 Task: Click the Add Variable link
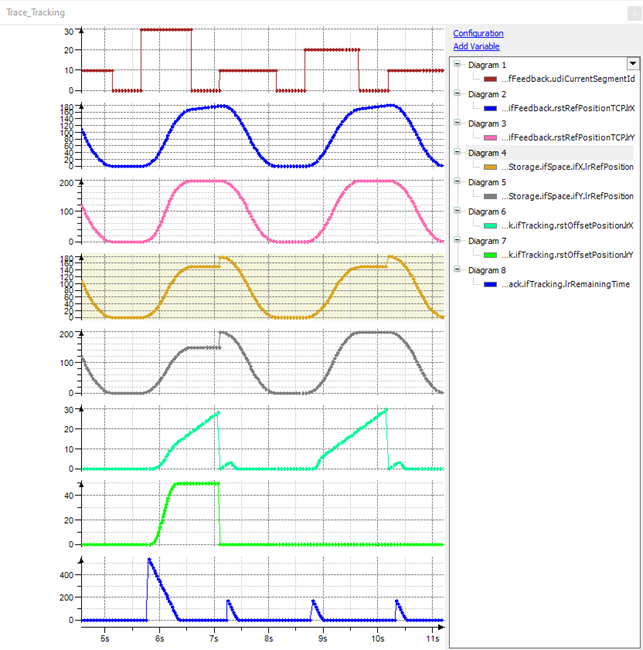(476, 46)
